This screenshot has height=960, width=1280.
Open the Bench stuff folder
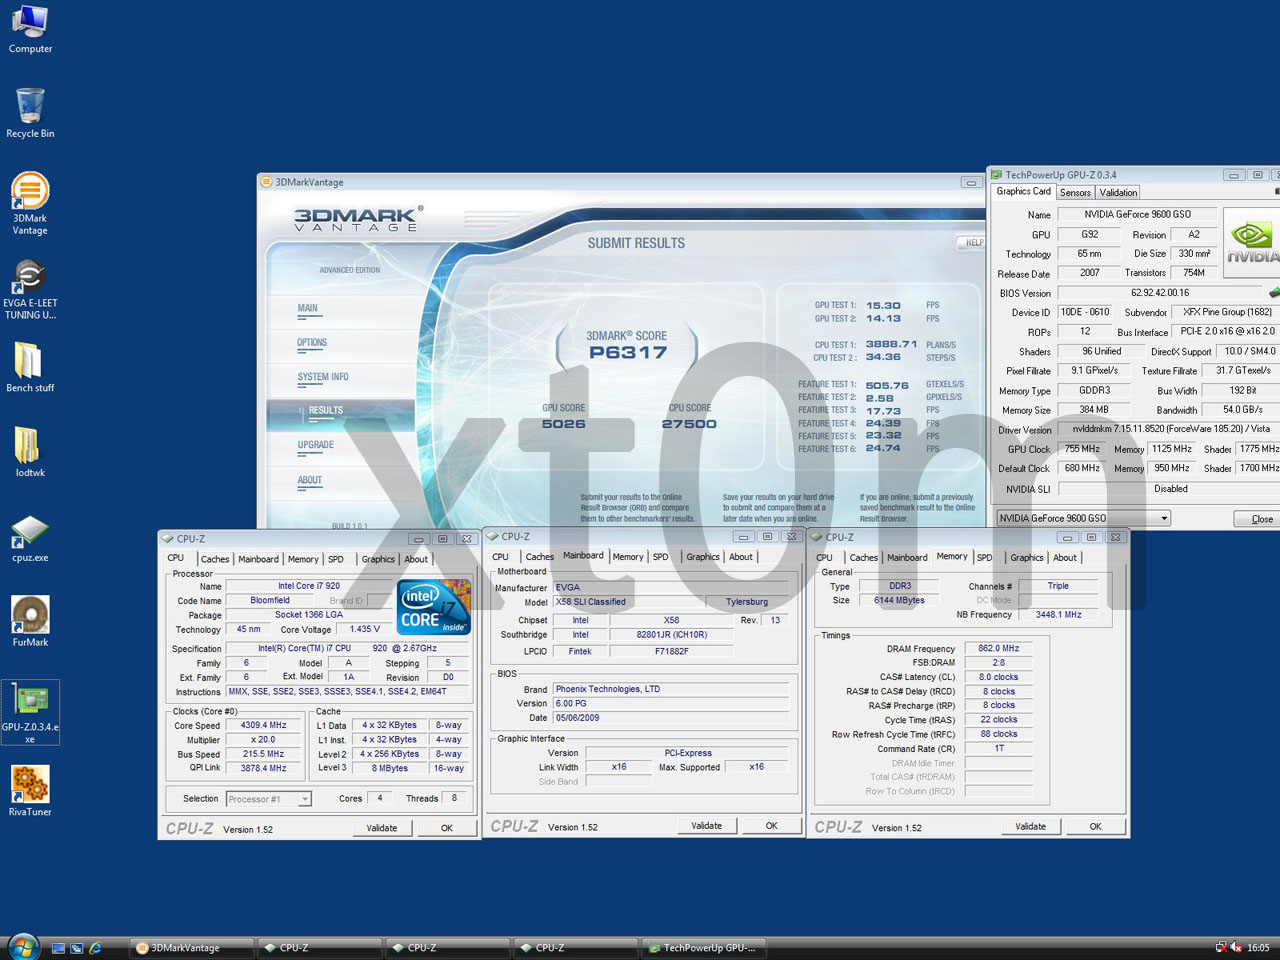pos(30,367)
